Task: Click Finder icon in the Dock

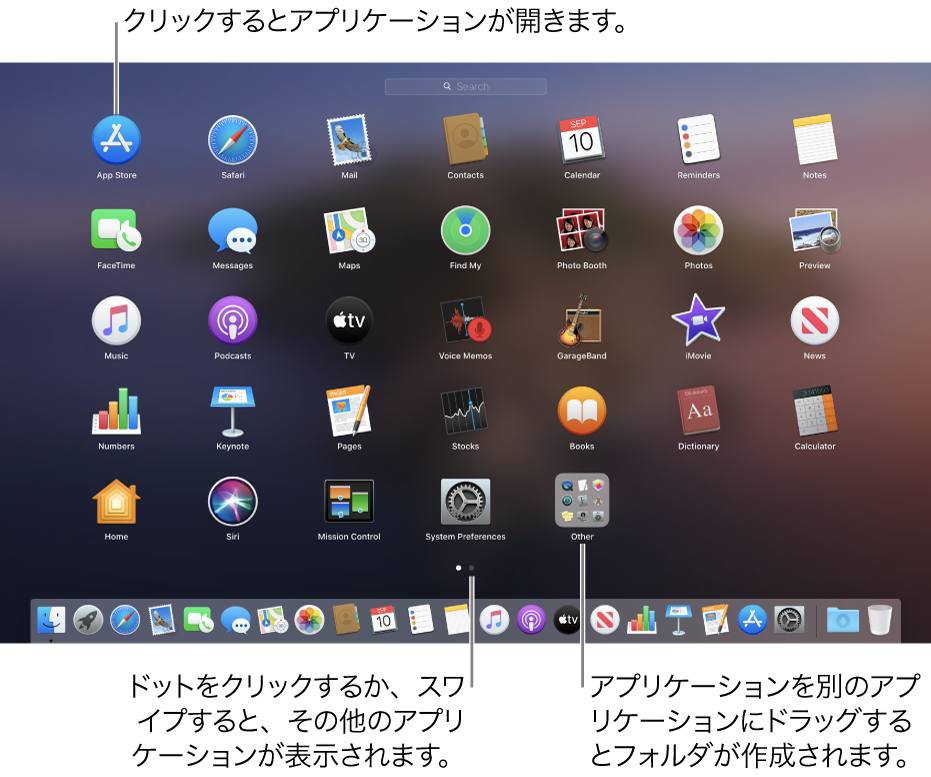Action: click(51, 620)
